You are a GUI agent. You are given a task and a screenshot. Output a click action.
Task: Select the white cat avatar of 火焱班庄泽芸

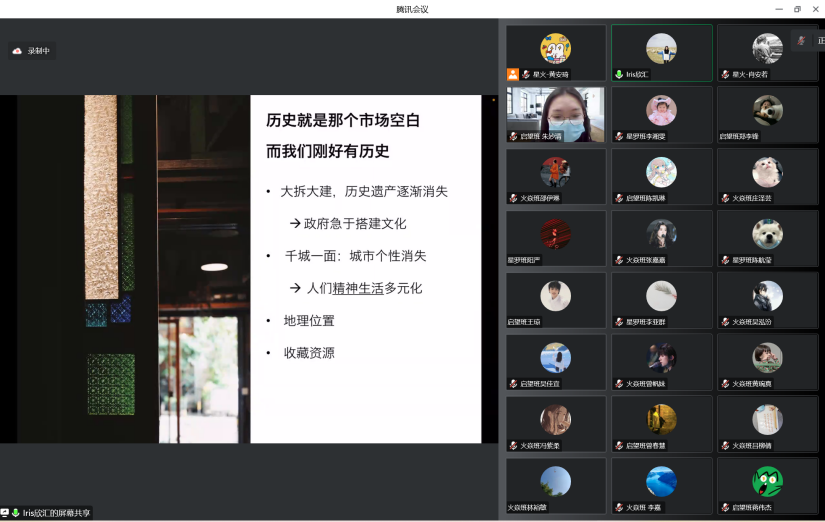[x=767, y=172]
